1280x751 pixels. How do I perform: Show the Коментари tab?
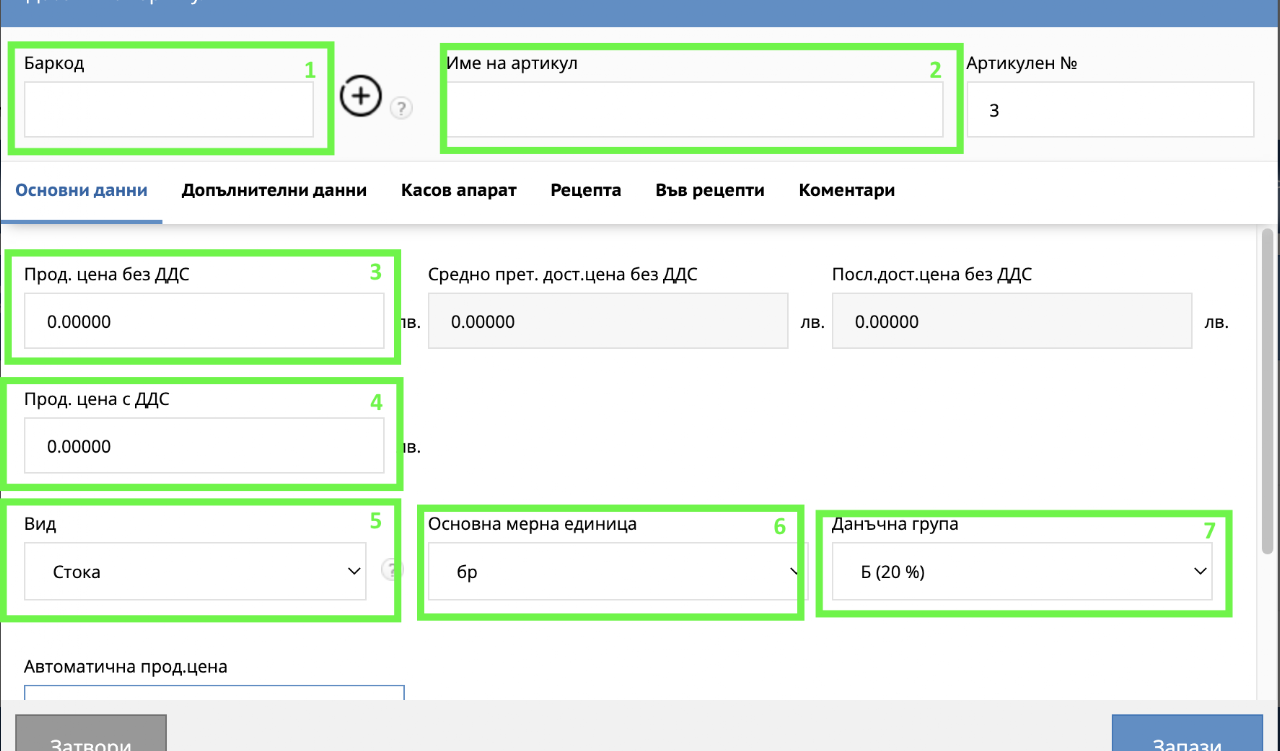pos(847,190)
